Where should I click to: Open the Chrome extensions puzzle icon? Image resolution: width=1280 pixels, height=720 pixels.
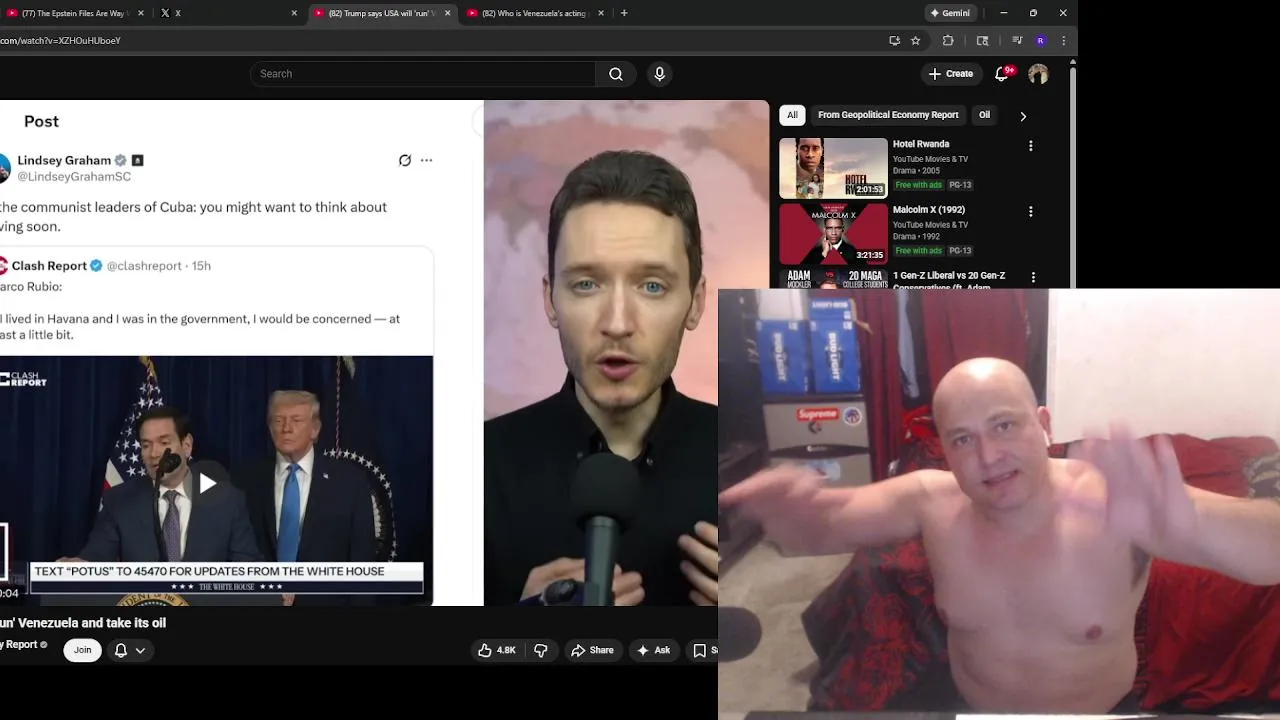point(948,41)
